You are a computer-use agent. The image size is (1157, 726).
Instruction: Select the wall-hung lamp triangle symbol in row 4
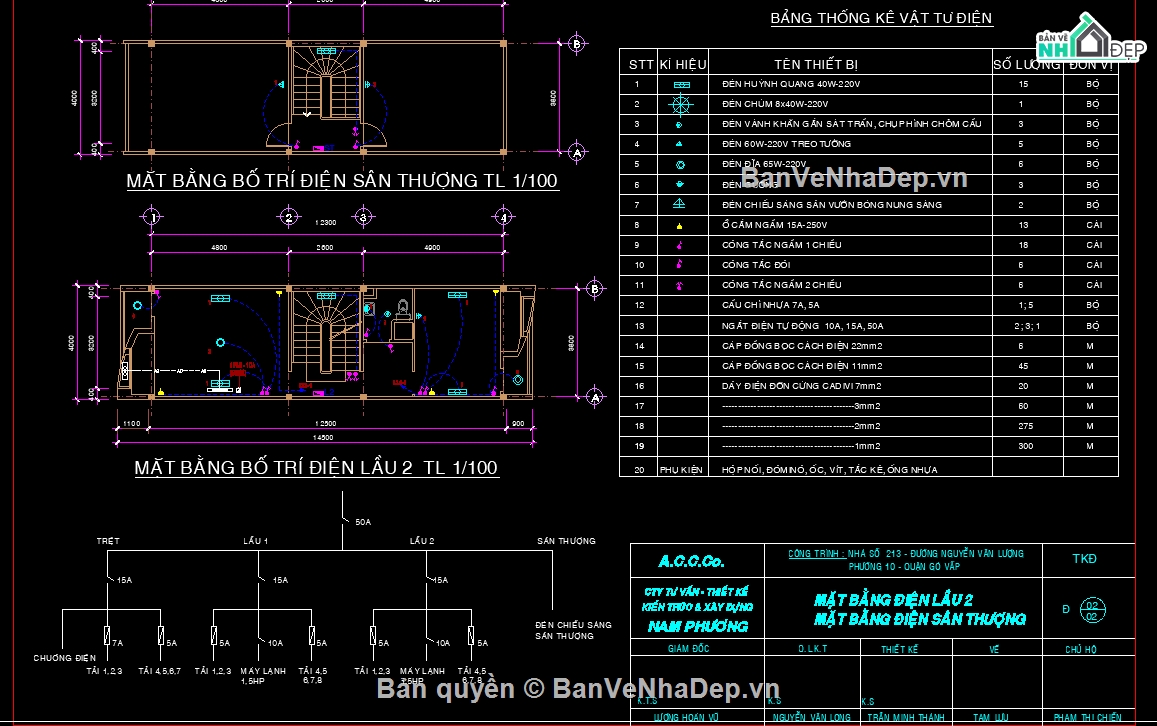pyautogui.click(x=679, y=144)
